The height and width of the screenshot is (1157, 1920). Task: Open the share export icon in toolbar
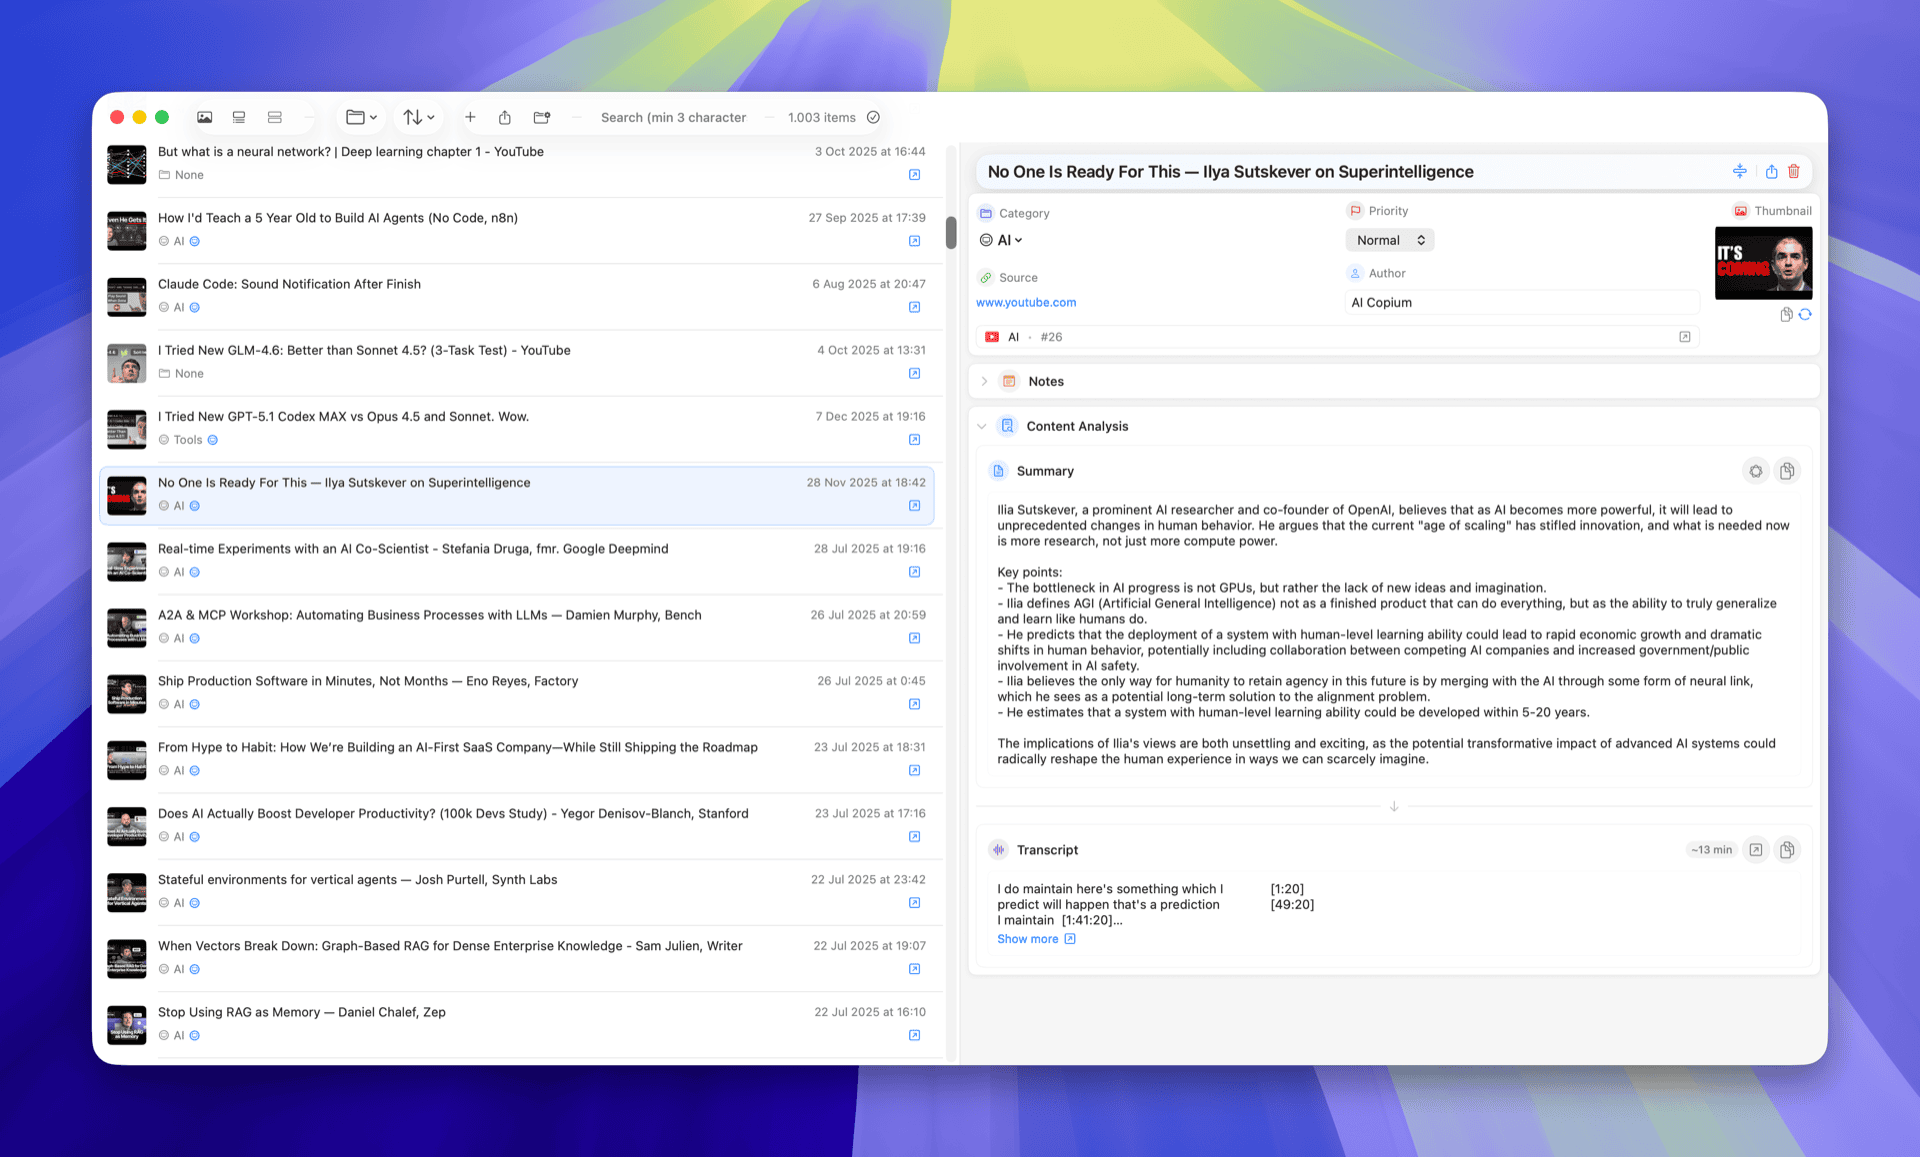point(504,117)
